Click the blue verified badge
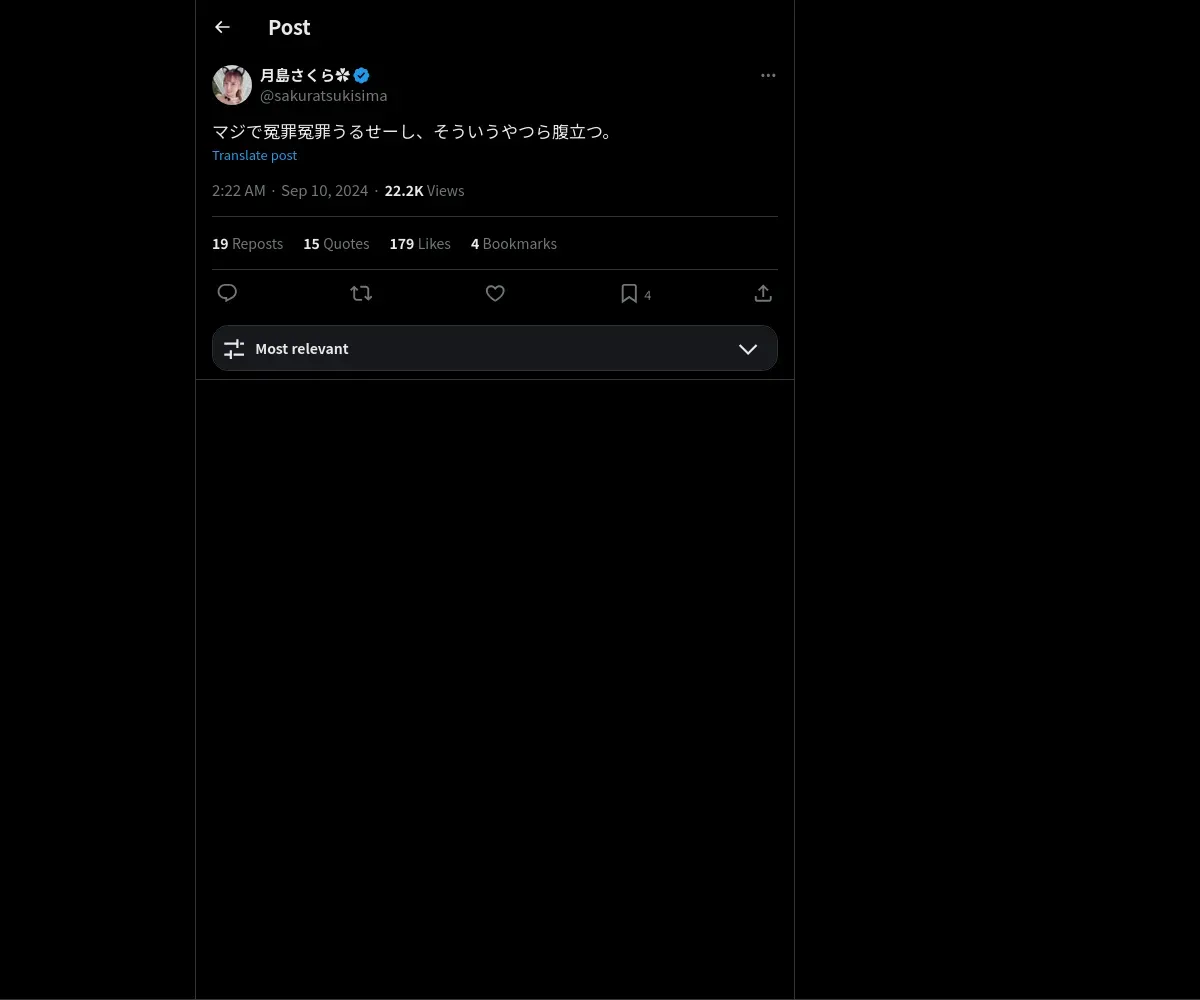Screen dimensions: 1200x1000 tap(362, 75)
